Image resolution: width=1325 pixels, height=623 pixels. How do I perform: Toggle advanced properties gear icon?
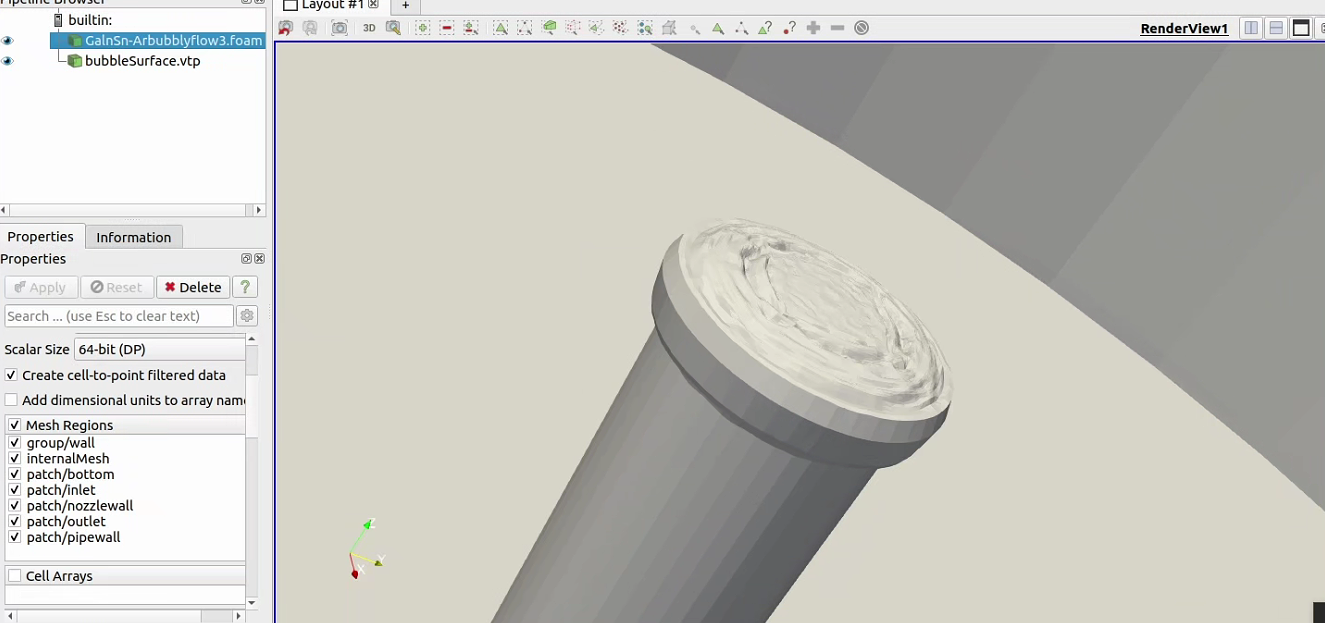[x=247, y=316]
